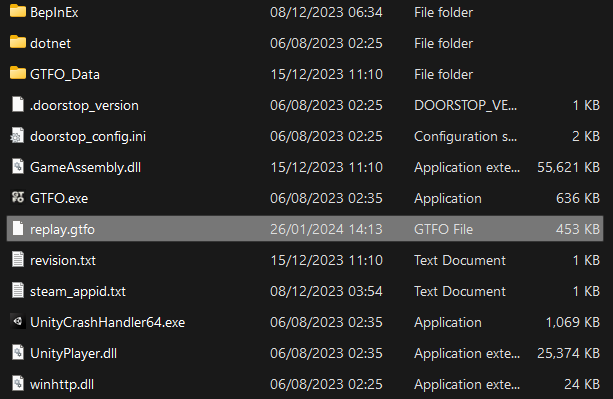
Task: Select the .doorstop_version file name
Action: click(84, 106)
